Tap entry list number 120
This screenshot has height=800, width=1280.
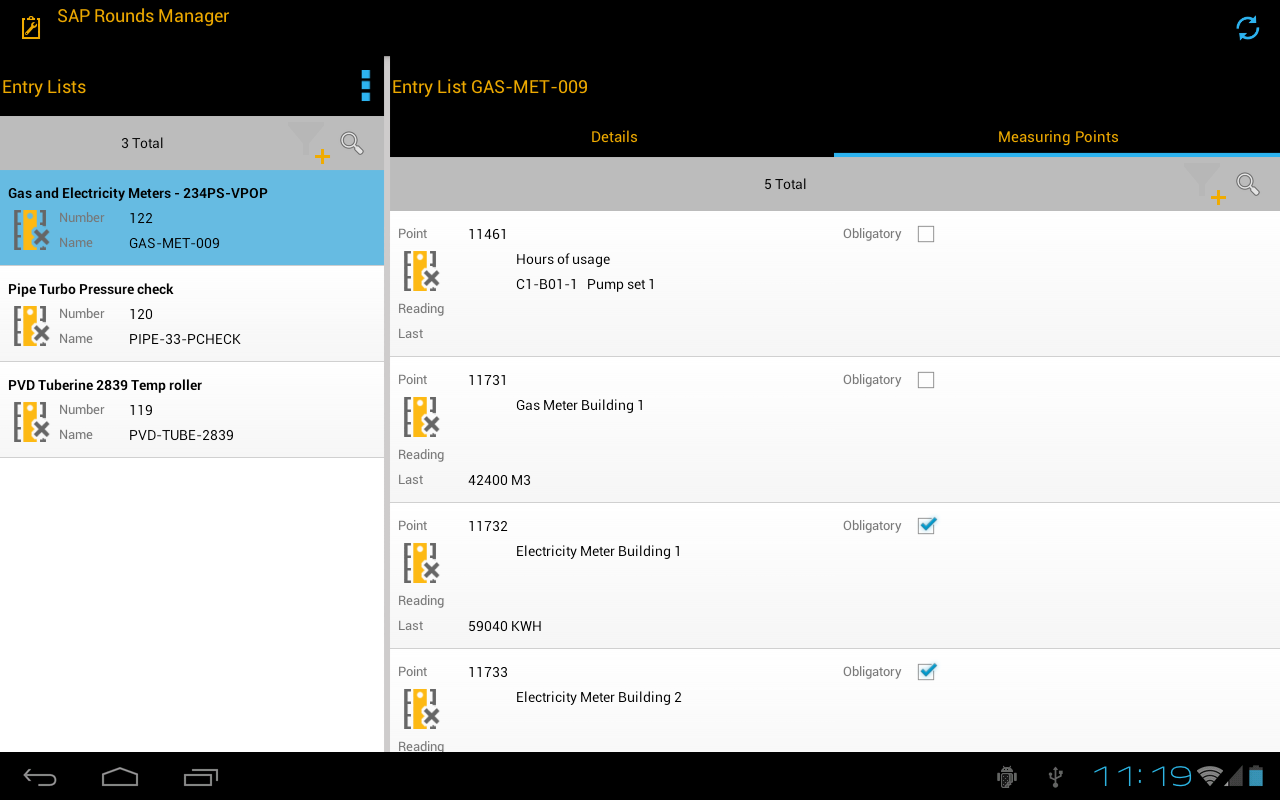(x=141, y=314)
